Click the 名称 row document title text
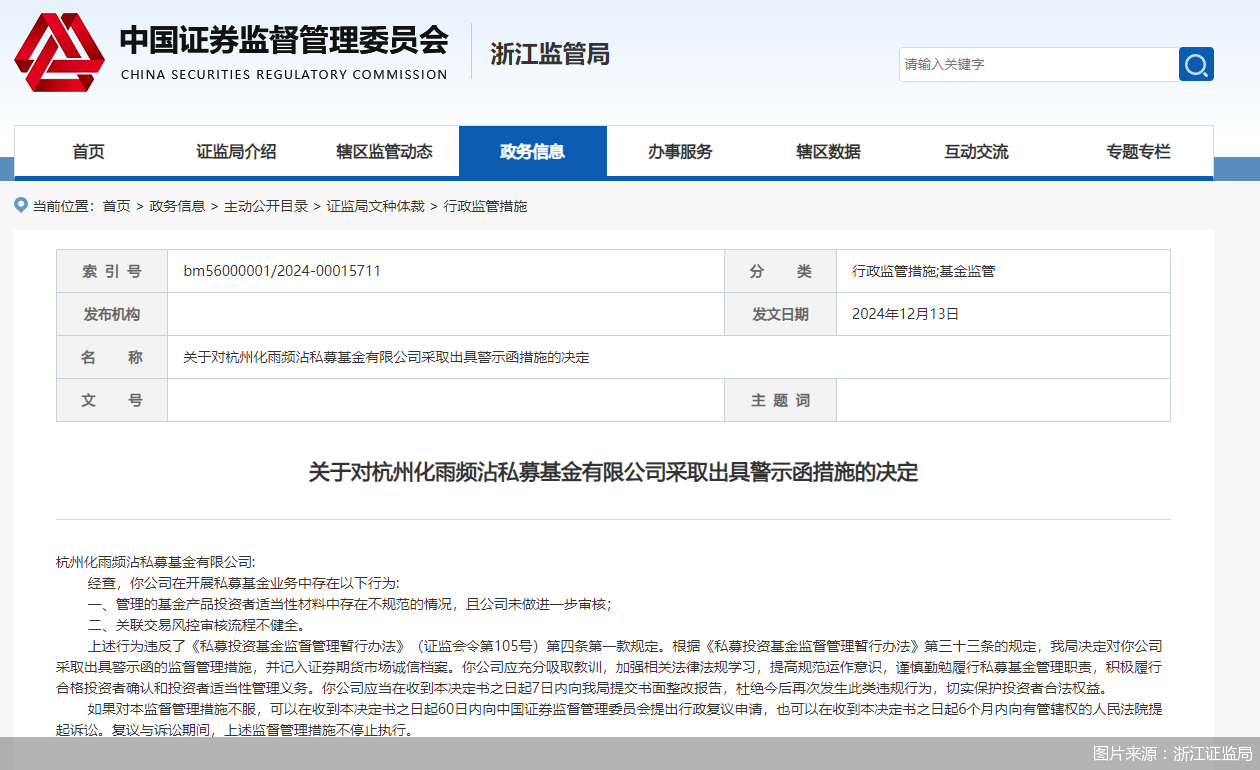1260x770 pixels. click(386, 357)
